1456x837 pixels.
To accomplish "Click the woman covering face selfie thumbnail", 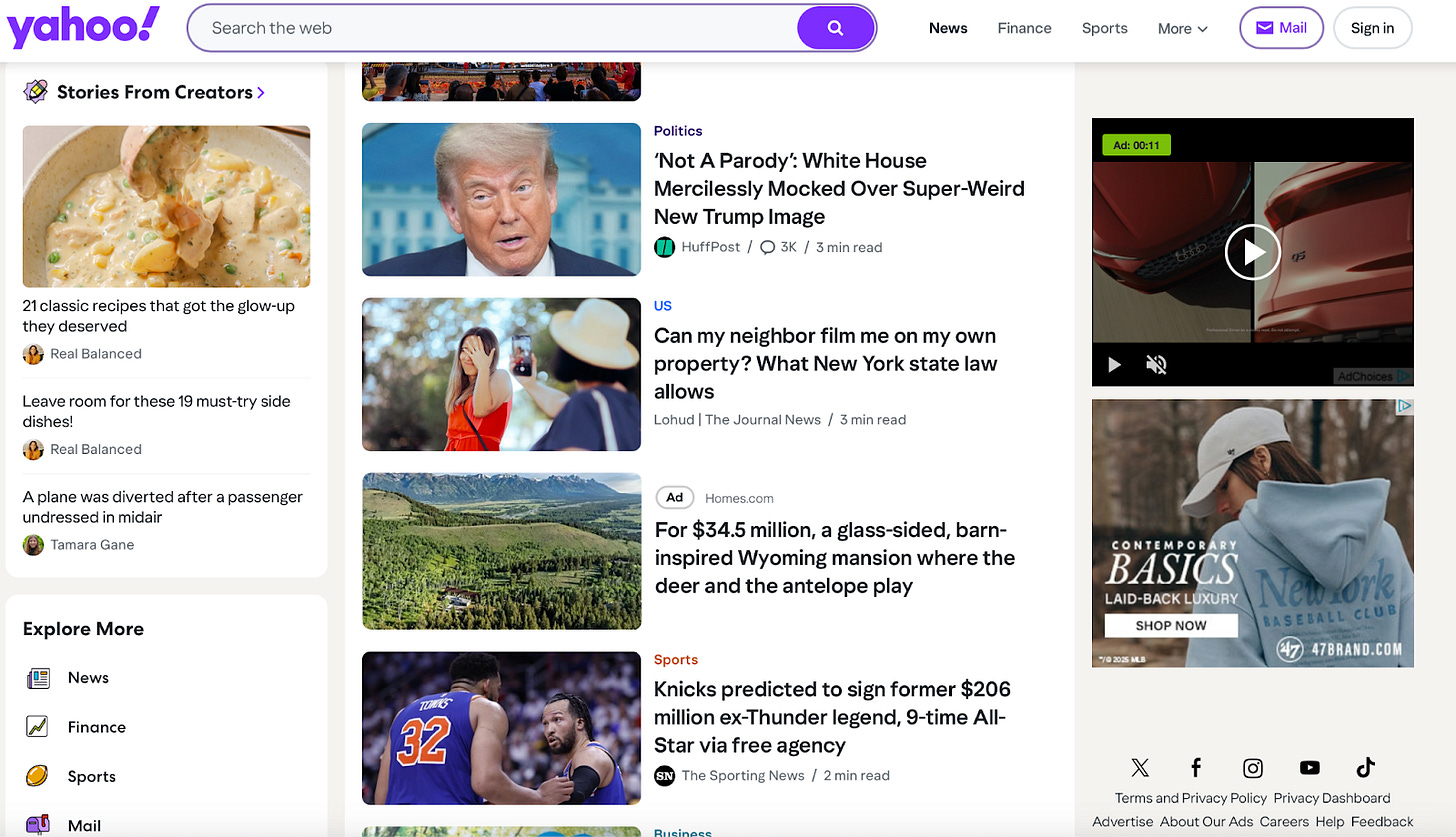I will (x=501, y=374).
